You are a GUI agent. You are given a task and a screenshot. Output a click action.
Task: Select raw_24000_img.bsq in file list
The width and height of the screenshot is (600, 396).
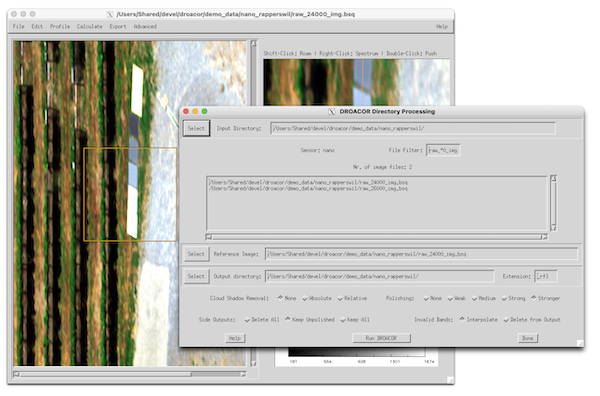[x=308, y=183]
